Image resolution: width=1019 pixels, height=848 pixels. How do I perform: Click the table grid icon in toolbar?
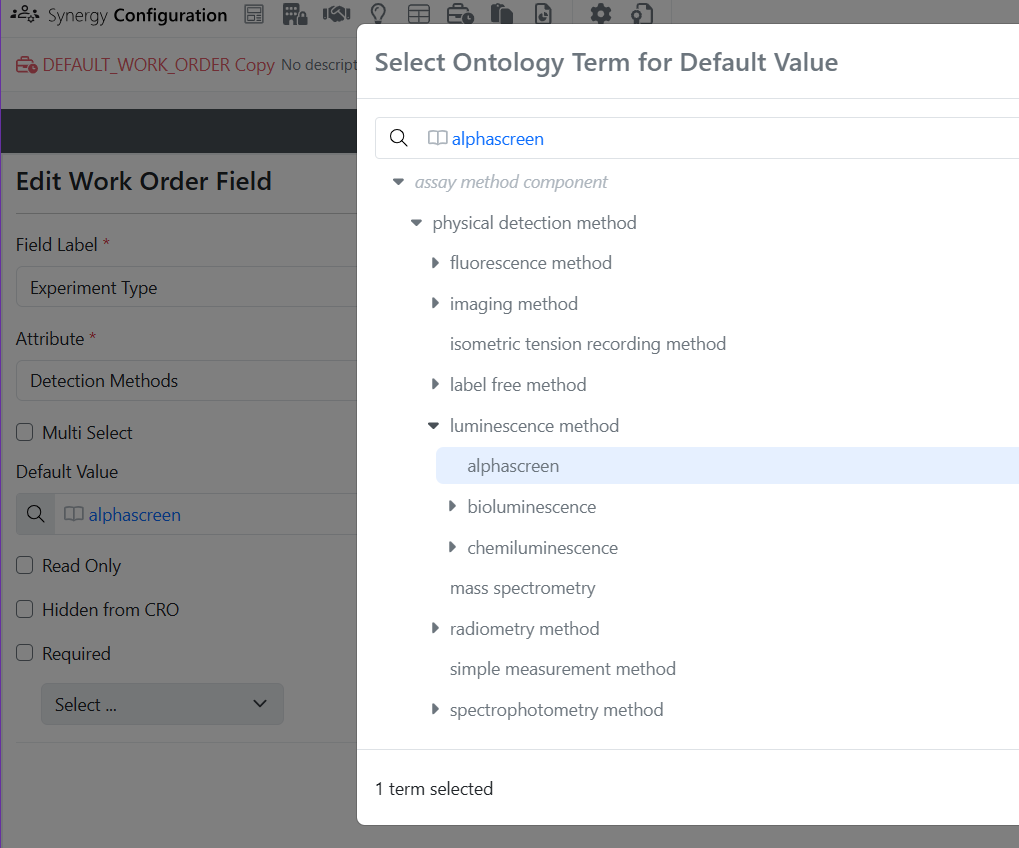[419, 14]
